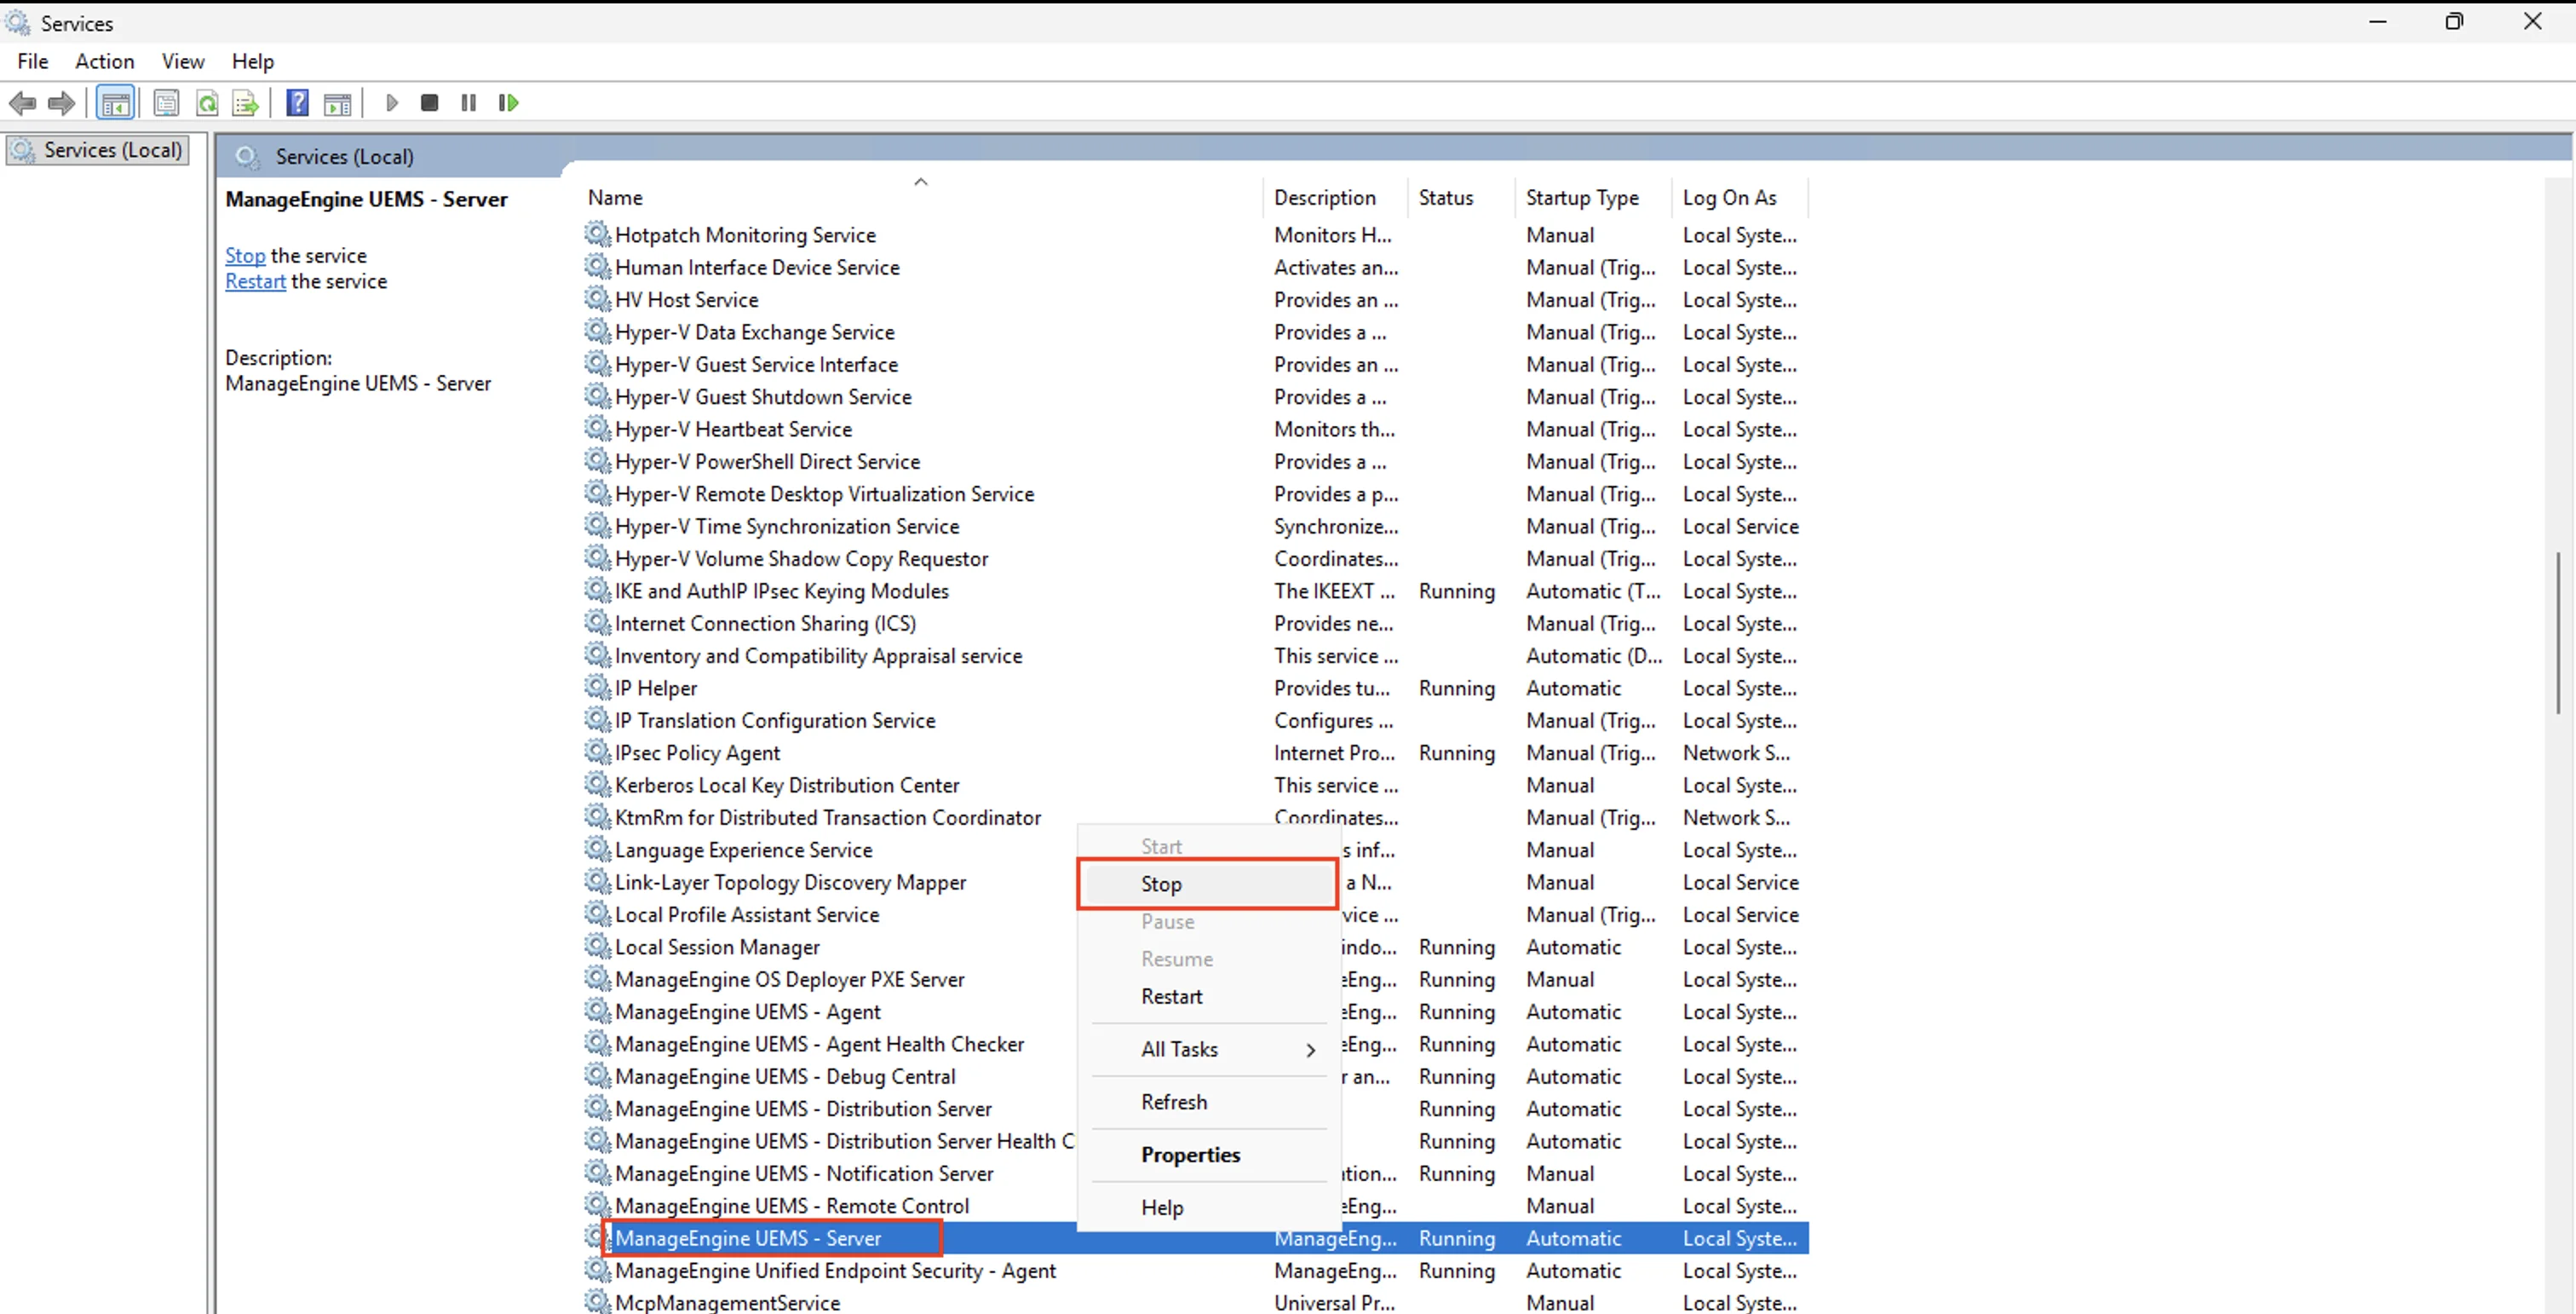Image resolution: width=2576 pixels, height=1314 pixels.
Task: Click the Start Service play icon
Action: 391,102
